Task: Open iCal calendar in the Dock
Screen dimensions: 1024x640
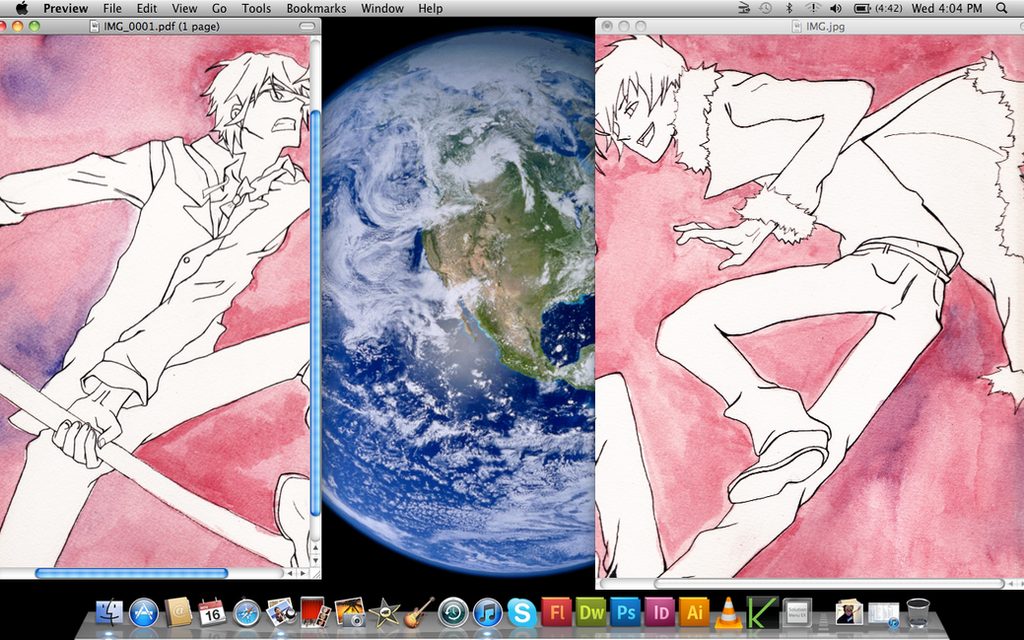Action: [x=212, y=613]
